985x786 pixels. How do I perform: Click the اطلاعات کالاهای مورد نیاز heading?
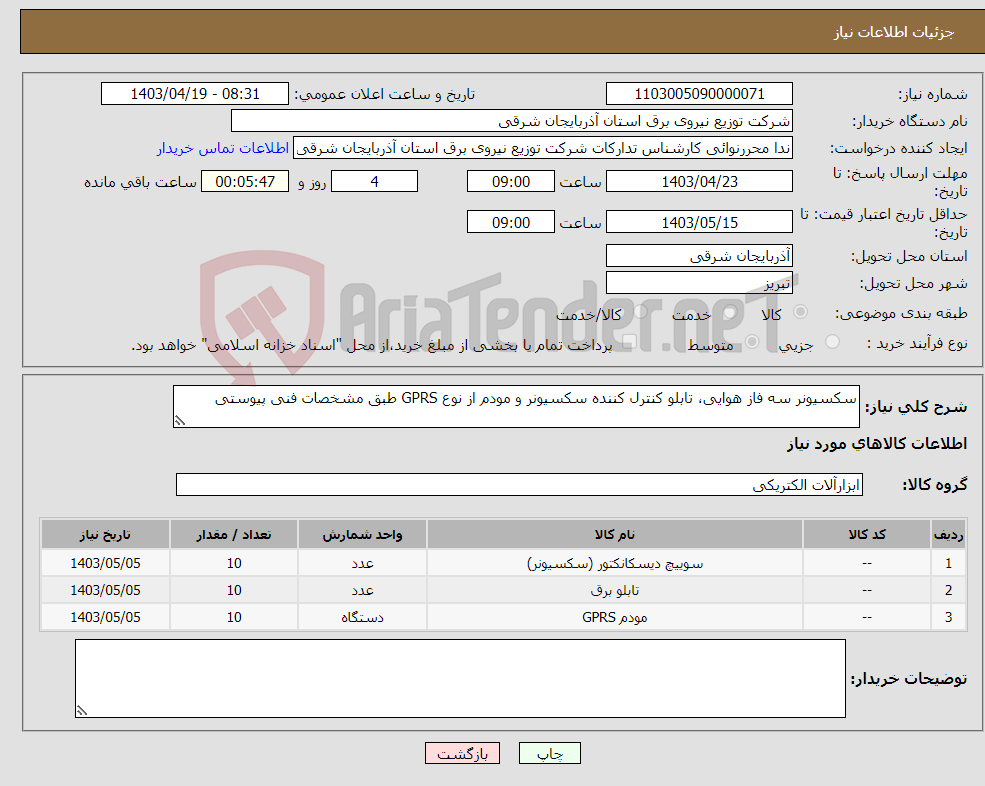pyautogui.click(x=877, y=444)
